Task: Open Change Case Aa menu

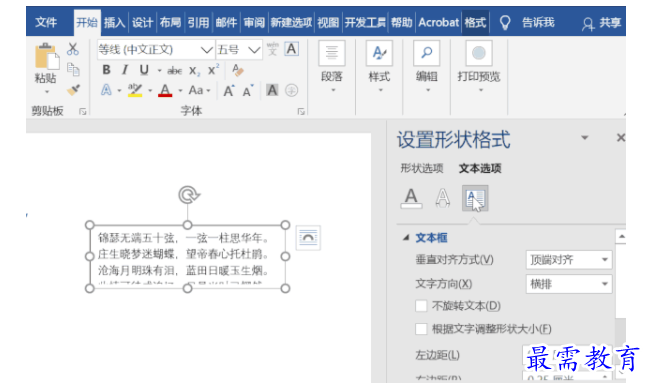Action: pos(199,90)
